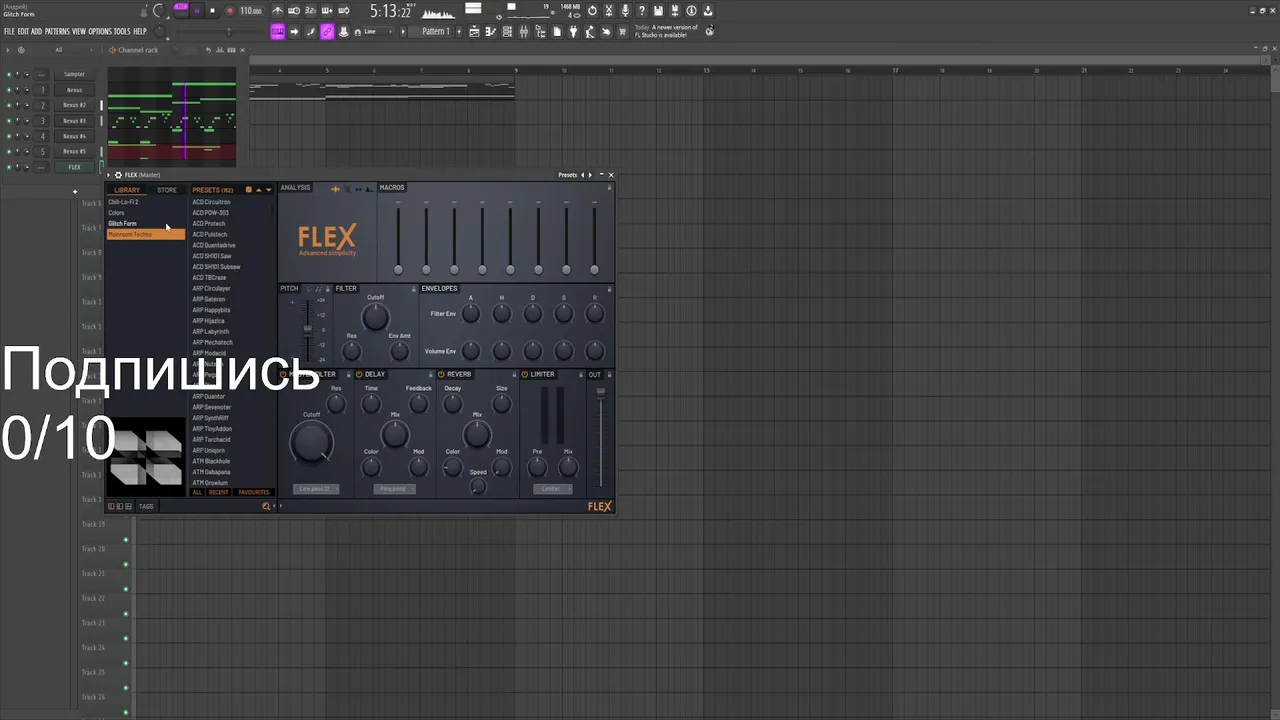Open the Presets menu in FLEX titlebar
This screenshot has height=720, width=1280.
coord(567,175)
